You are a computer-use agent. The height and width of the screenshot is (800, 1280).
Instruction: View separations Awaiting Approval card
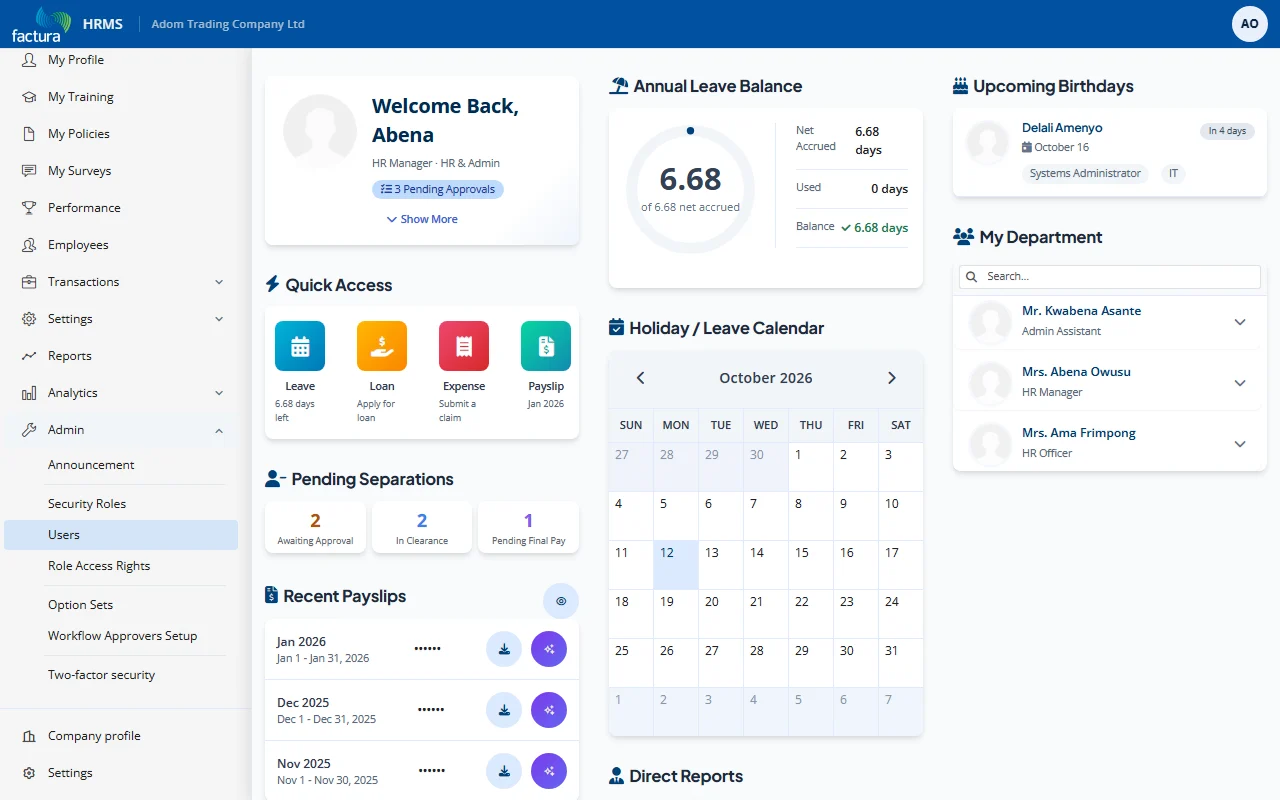[x=315, y=528]
